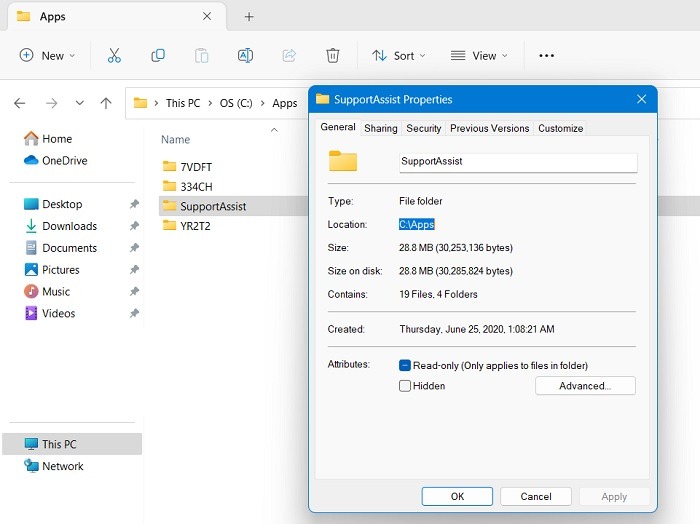Go up one folder with Up arrow
The height and width of the screenshot is (524, 700).
pyautogui.click(x=106, y=103)
